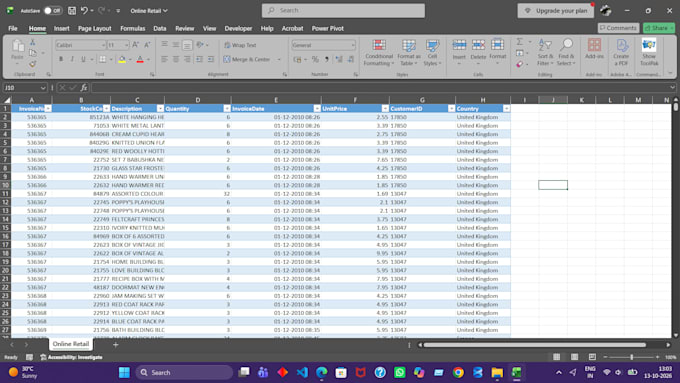Open the UnitPrice column filter dropdown
This screenshot has height=383, width=680.
click(385, 108)
